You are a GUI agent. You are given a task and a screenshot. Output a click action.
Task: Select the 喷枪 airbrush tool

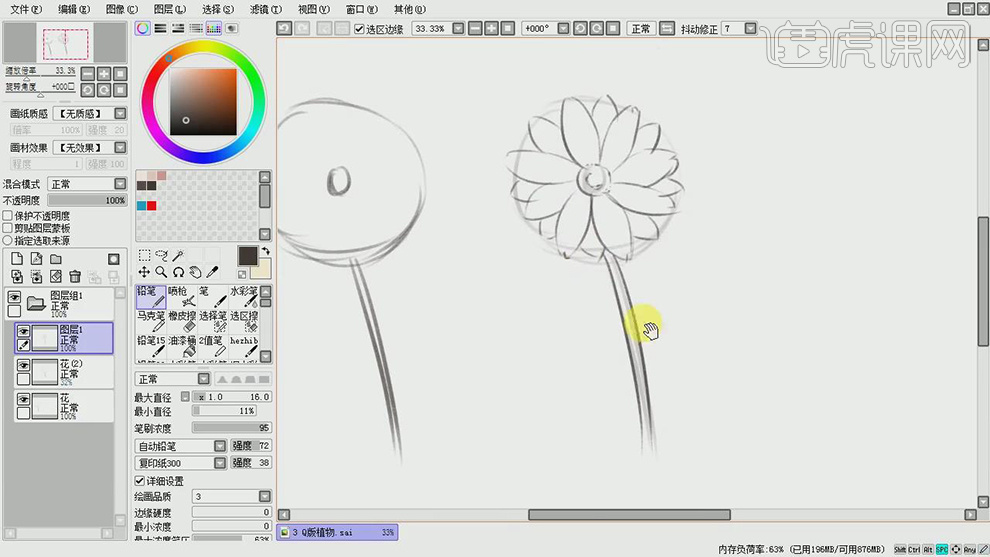(x=182, y=296)
